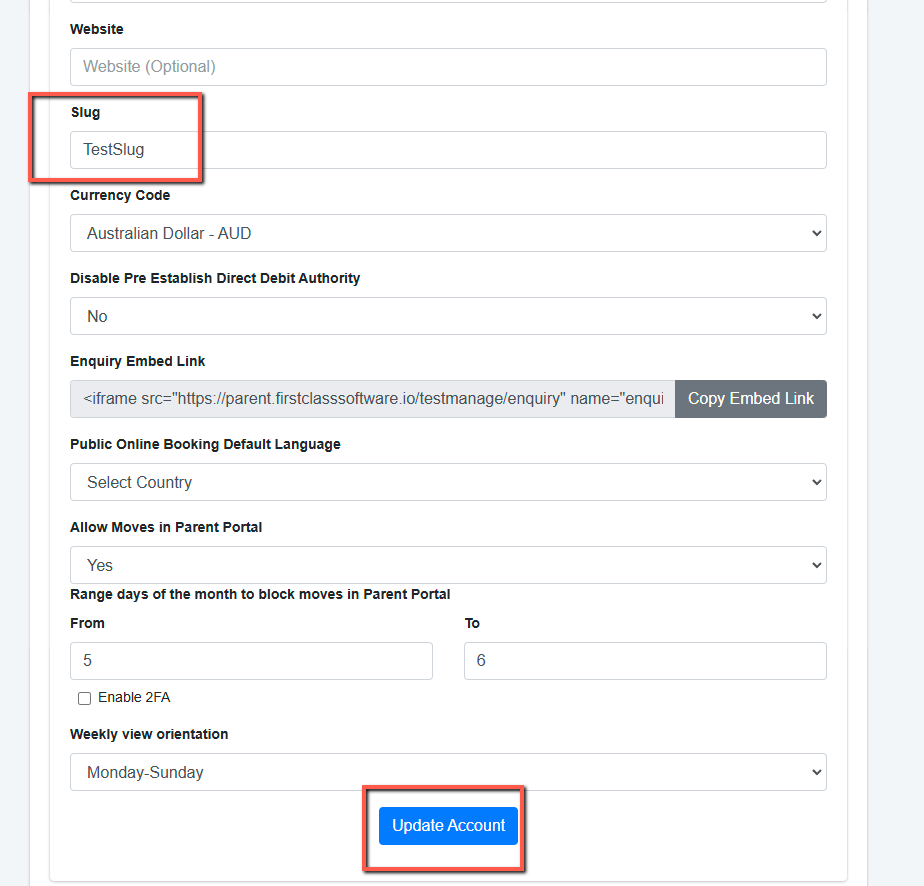The image size is (924, 886).
Task: Click the Website (Optional) input field
Action: tap(448, 67)
